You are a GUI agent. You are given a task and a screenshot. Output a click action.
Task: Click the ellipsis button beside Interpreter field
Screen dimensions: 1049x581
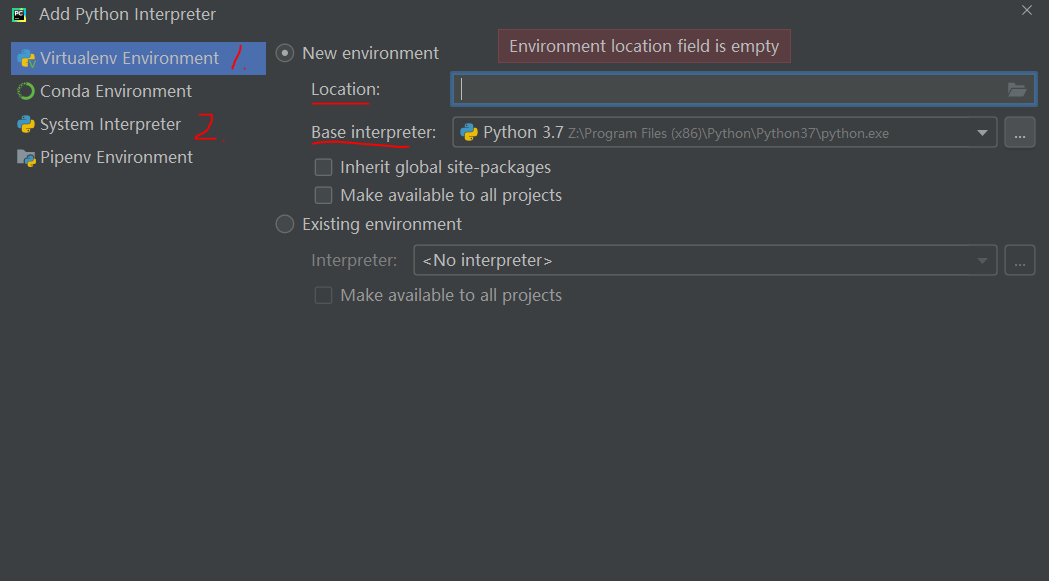click(1020, 259)
